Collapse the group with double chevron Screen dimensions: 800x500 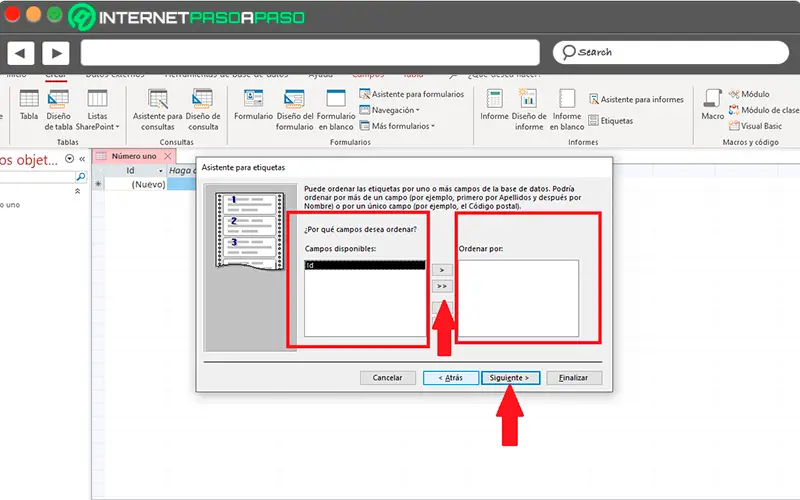tap(78, 191)
